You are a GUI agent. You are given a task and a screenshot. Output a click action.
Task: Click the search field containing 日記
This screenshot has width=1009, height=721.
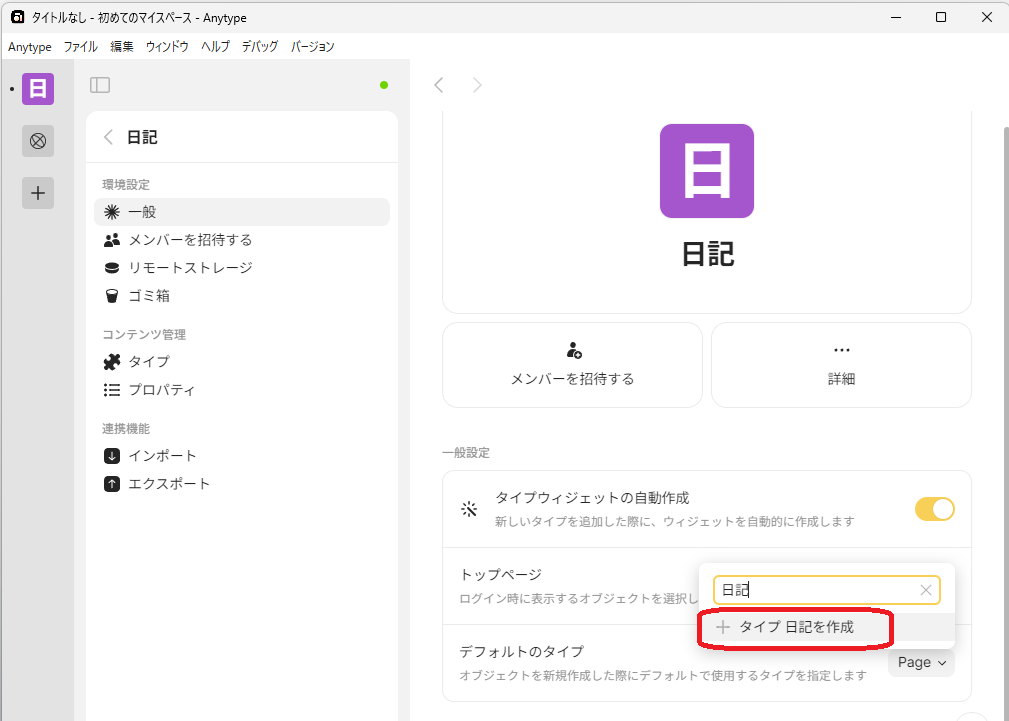point(826,590)
